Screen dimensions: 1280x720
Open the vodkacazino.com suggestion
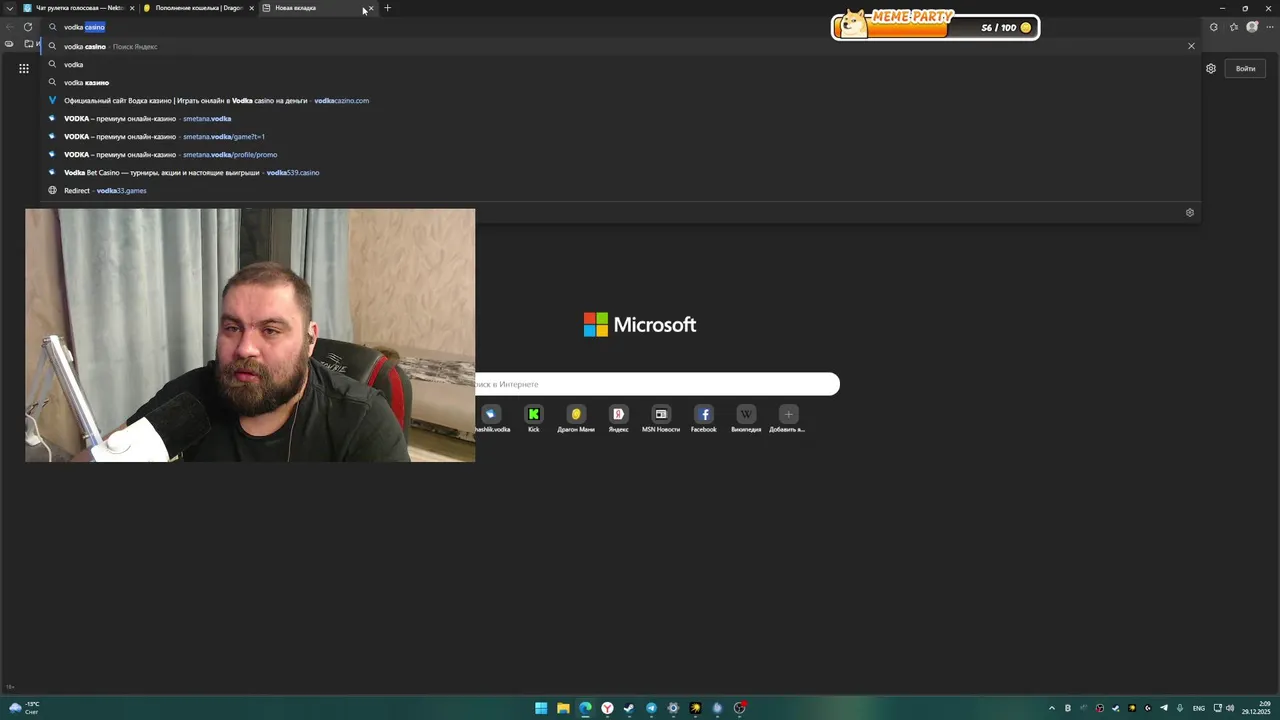click(x=620, y=100)
